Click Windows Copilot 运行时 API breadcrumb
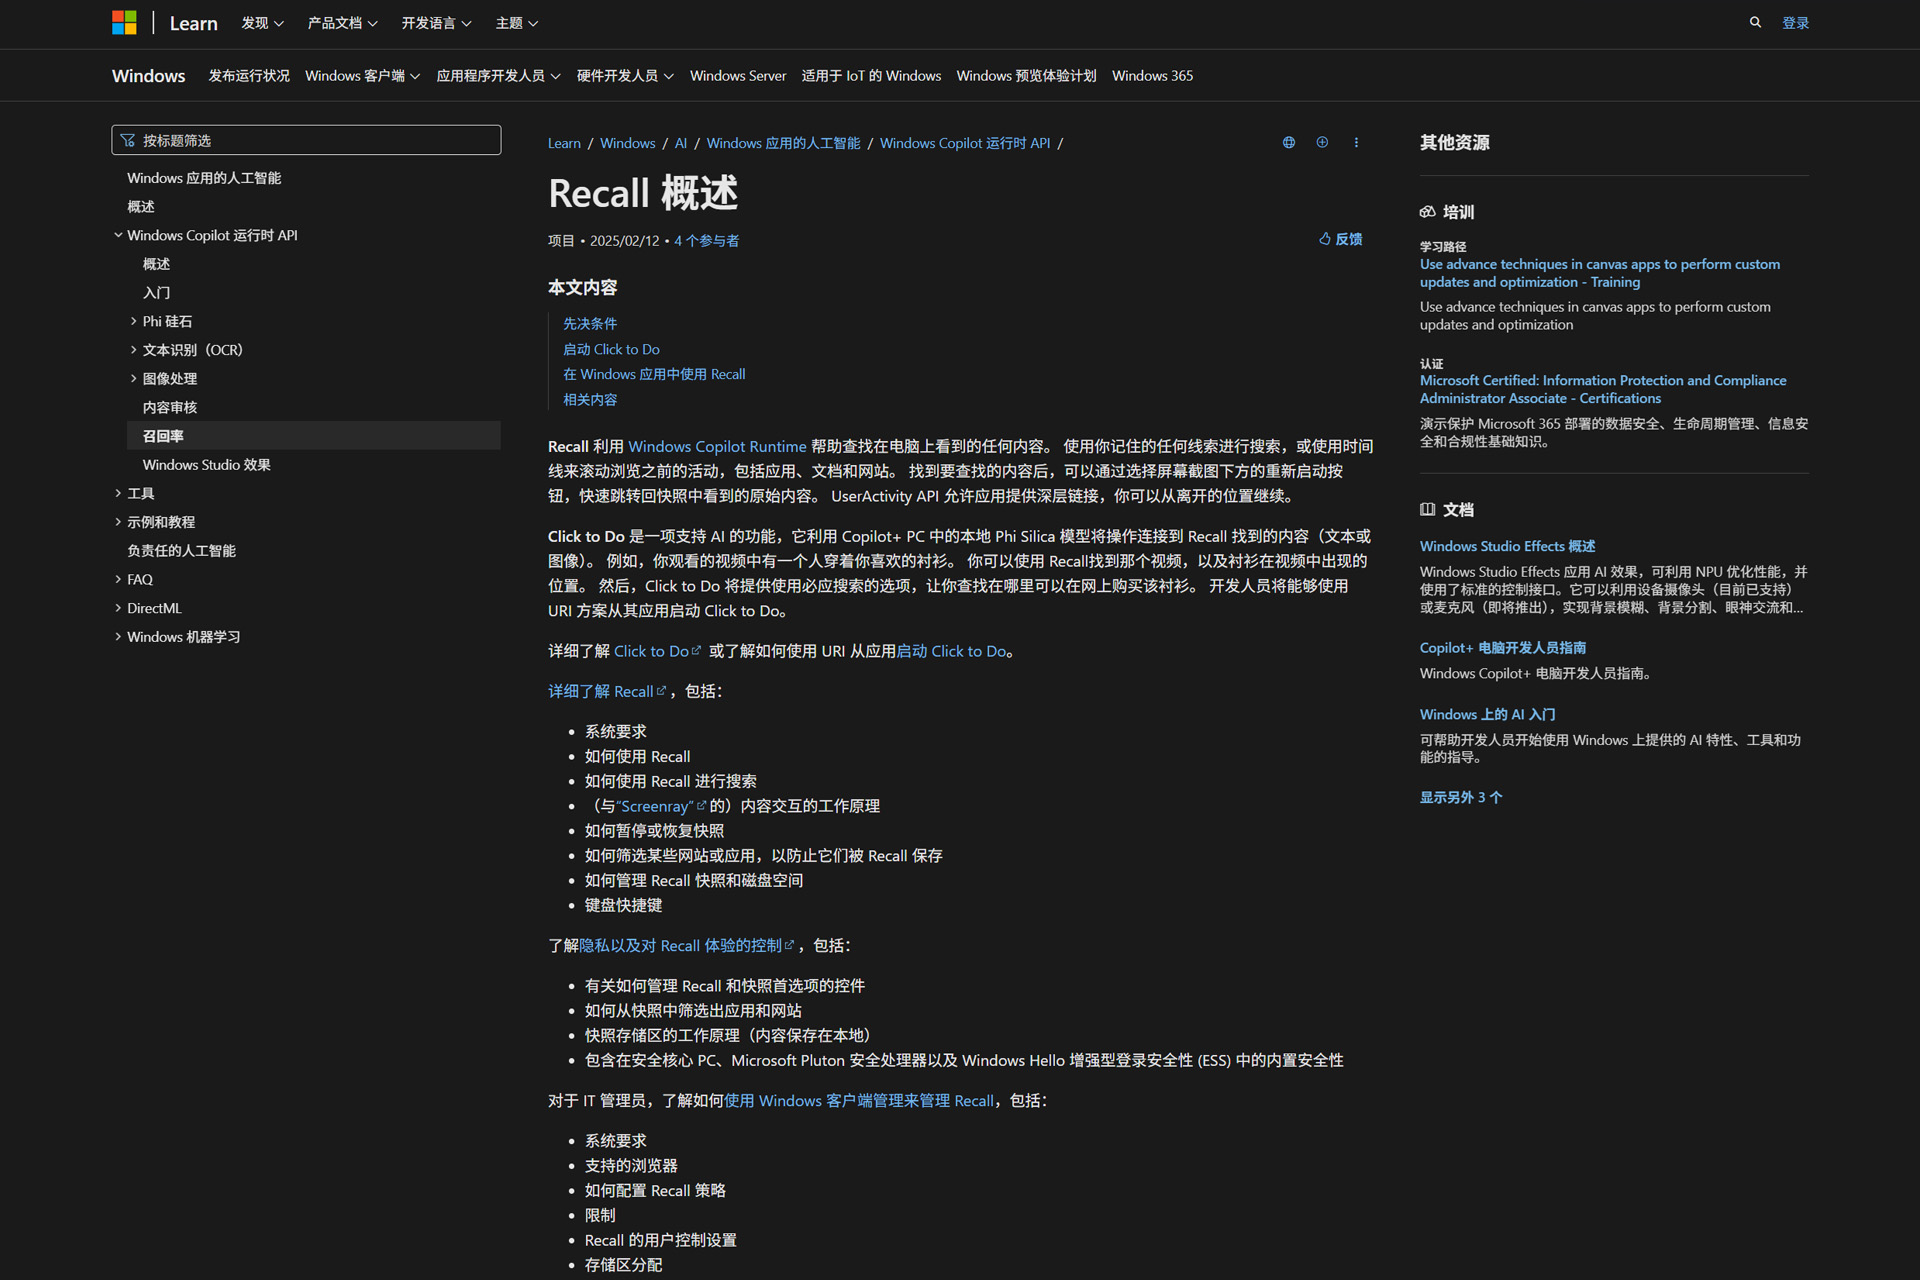Screen dimensions: 1920x1280 click(964, 143)
